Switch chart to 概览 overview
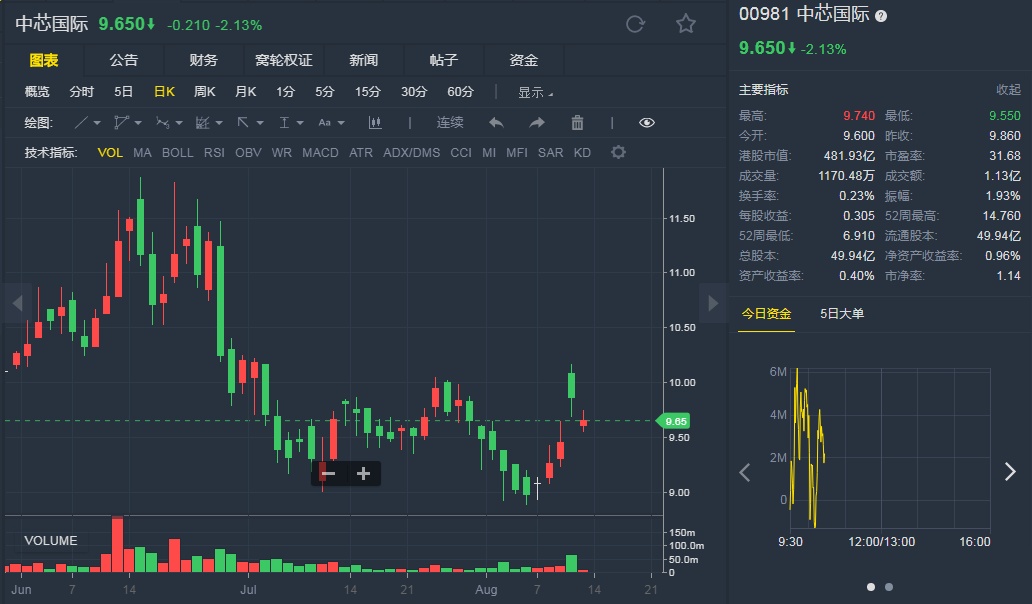The image size is (1032, 604). 37,91
